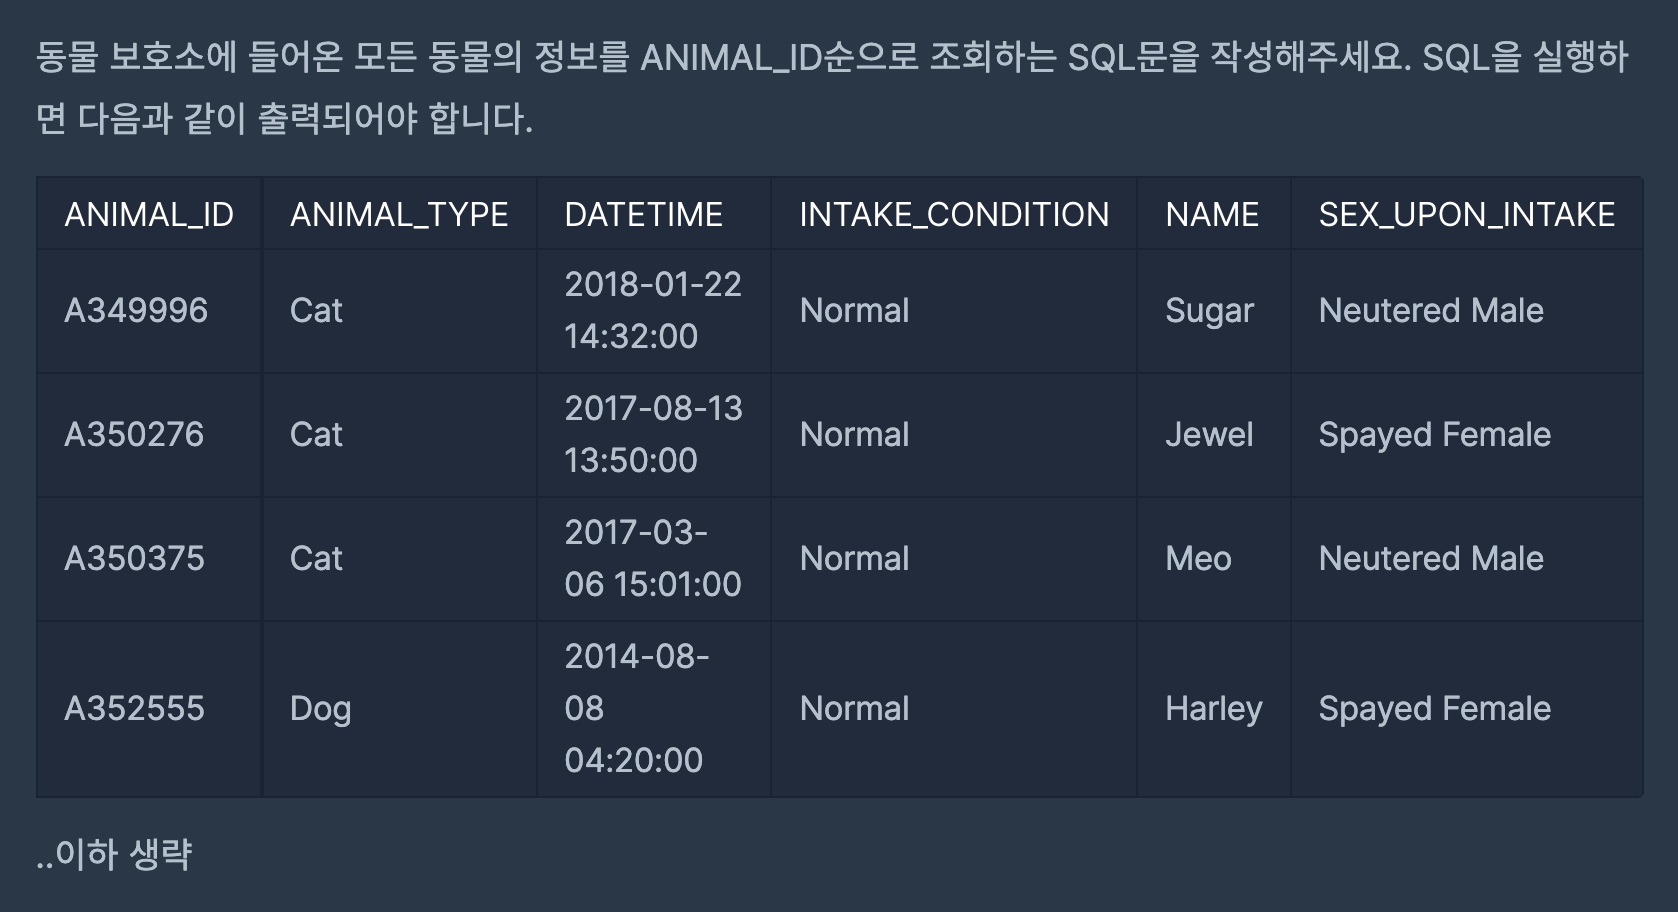The height and width of the screenshot is (912, 1678).
Task: Select the A349996 animal ID cell
Action: (x=149, y=311)
